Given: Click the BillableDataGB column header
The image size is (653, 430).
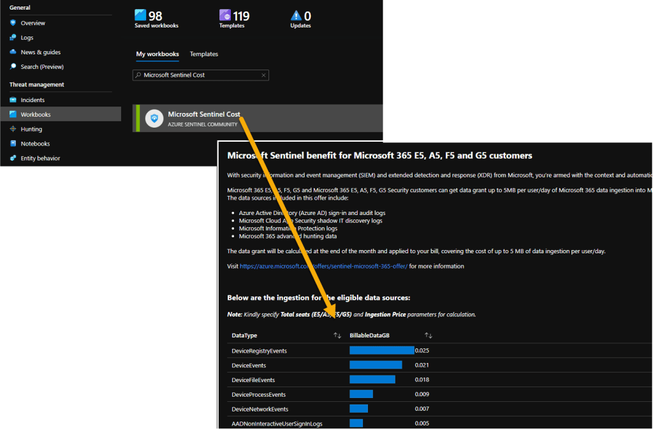Looking at the screenshot, I should 369,336.
